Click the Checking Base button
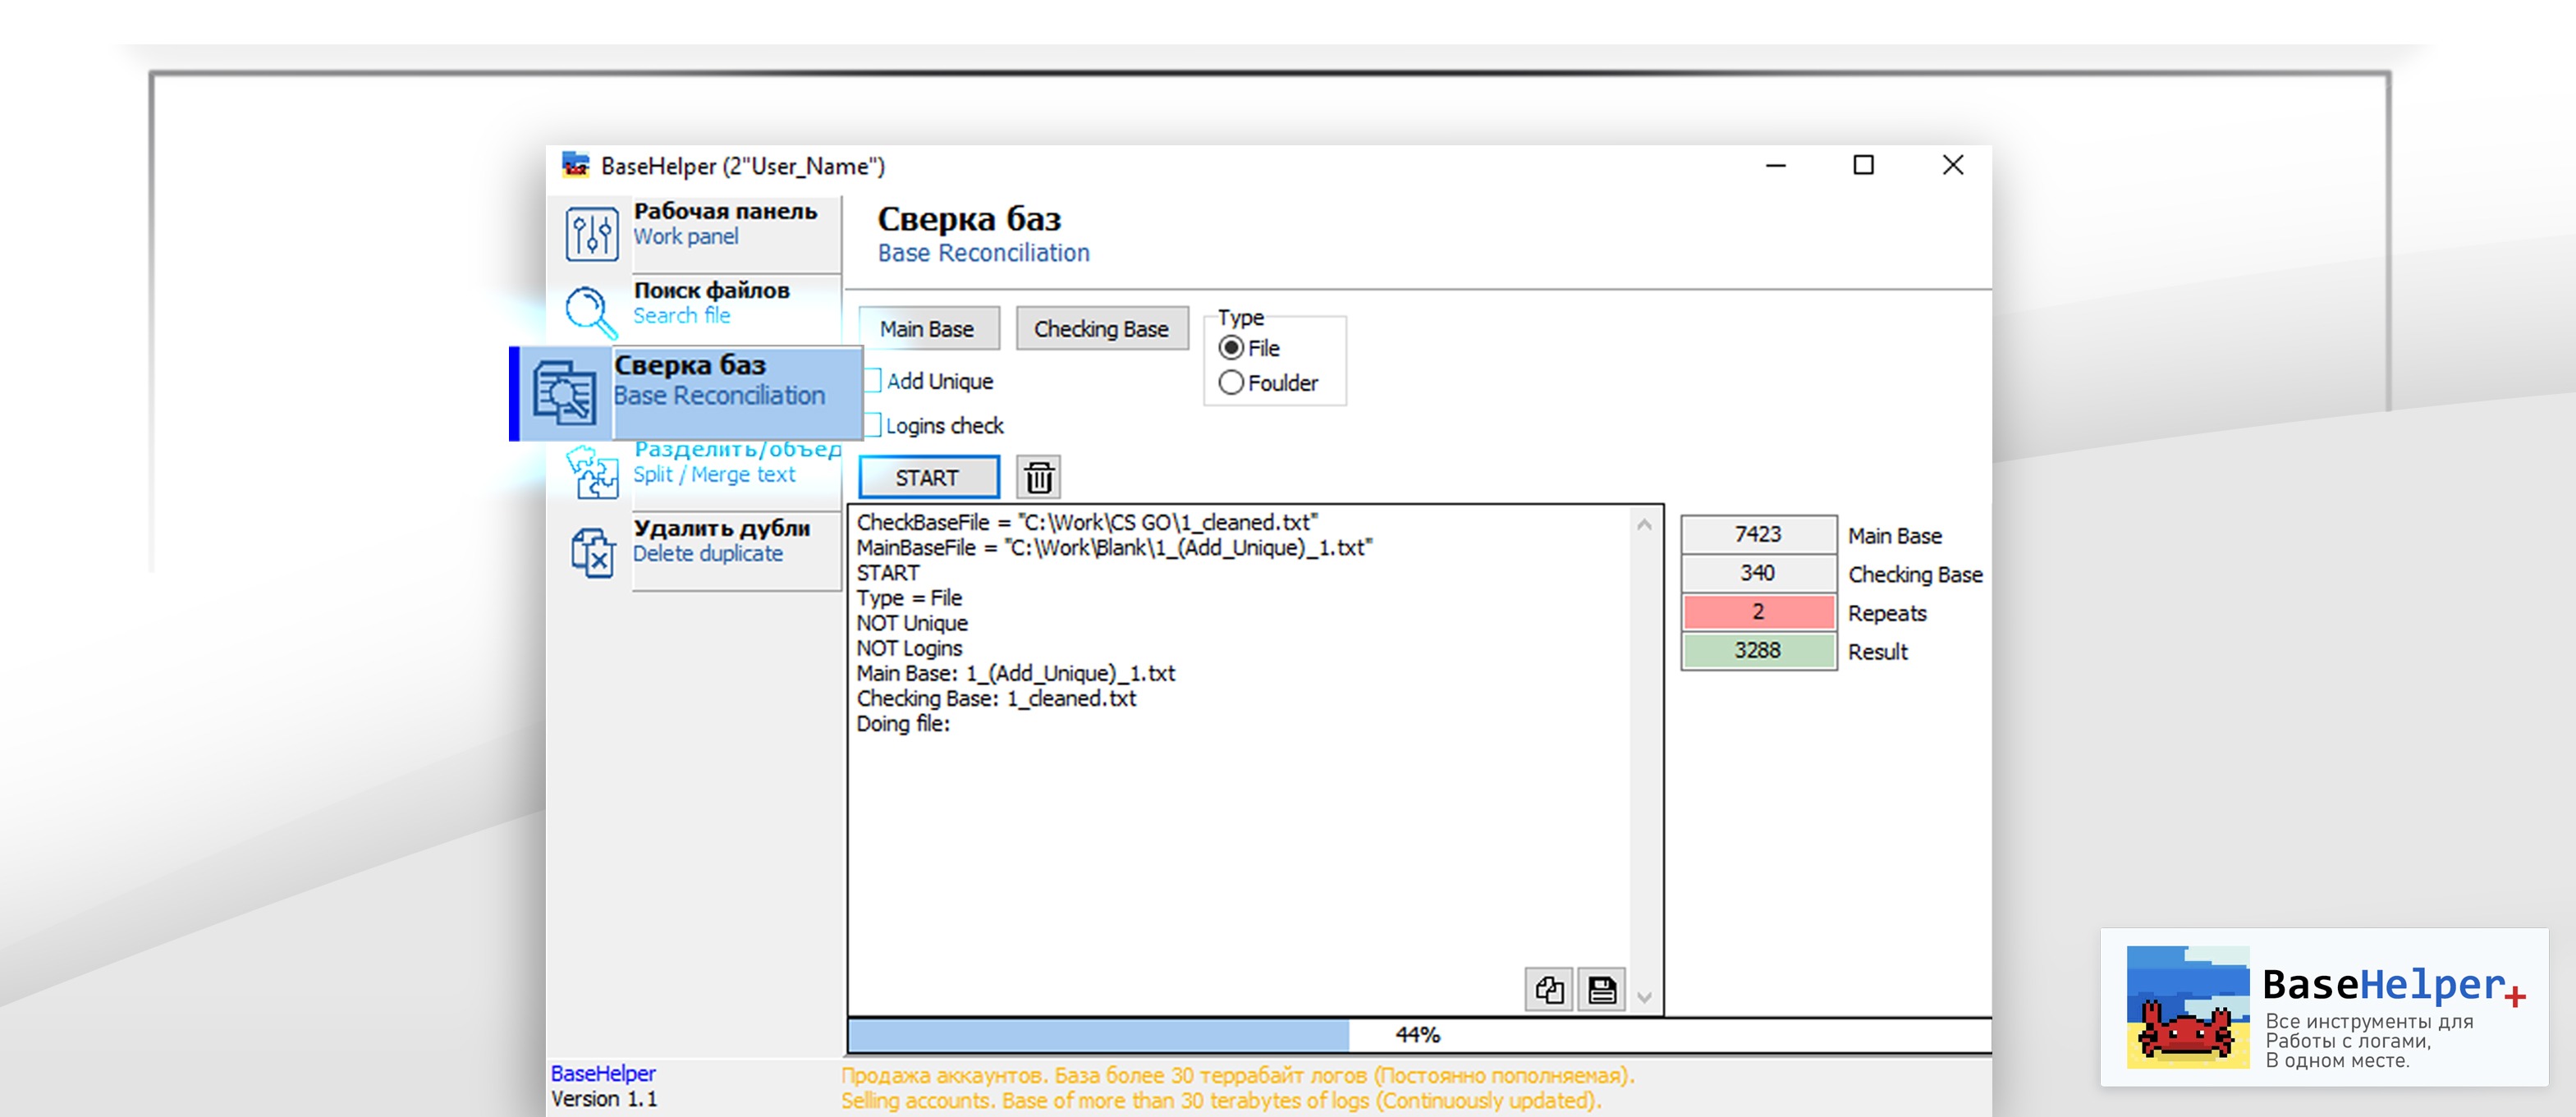This screenshot has height=1117, width=2576. click(1101, 329)
